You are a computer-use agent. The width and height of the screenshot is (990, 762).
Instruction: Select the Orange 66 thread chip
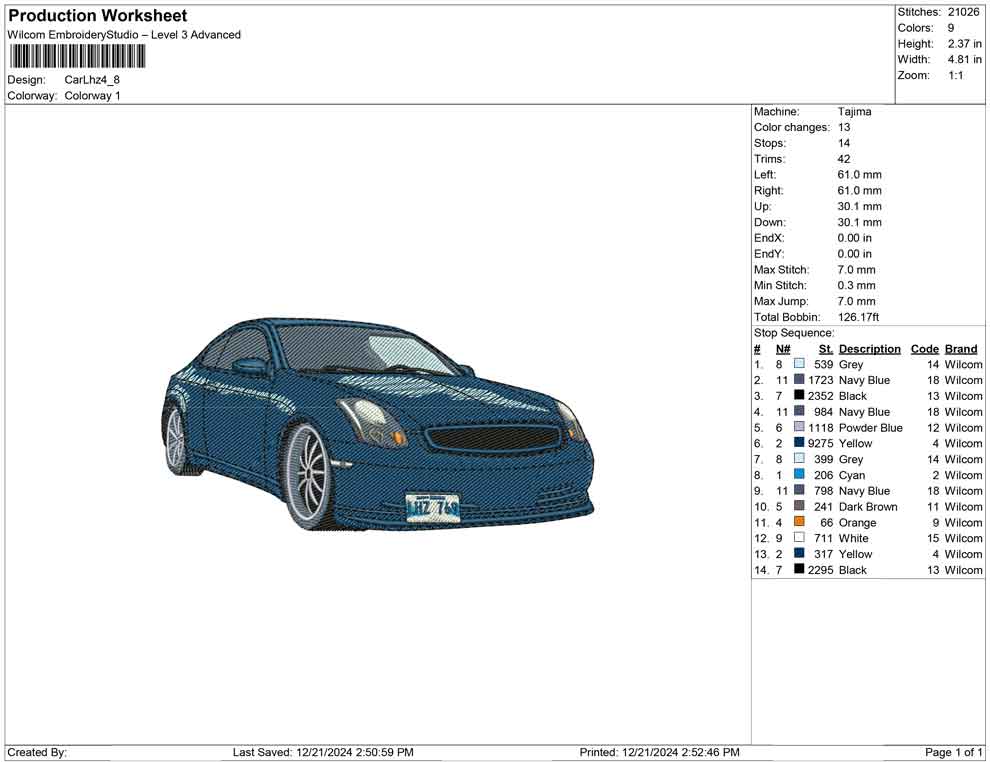(799, 522)
